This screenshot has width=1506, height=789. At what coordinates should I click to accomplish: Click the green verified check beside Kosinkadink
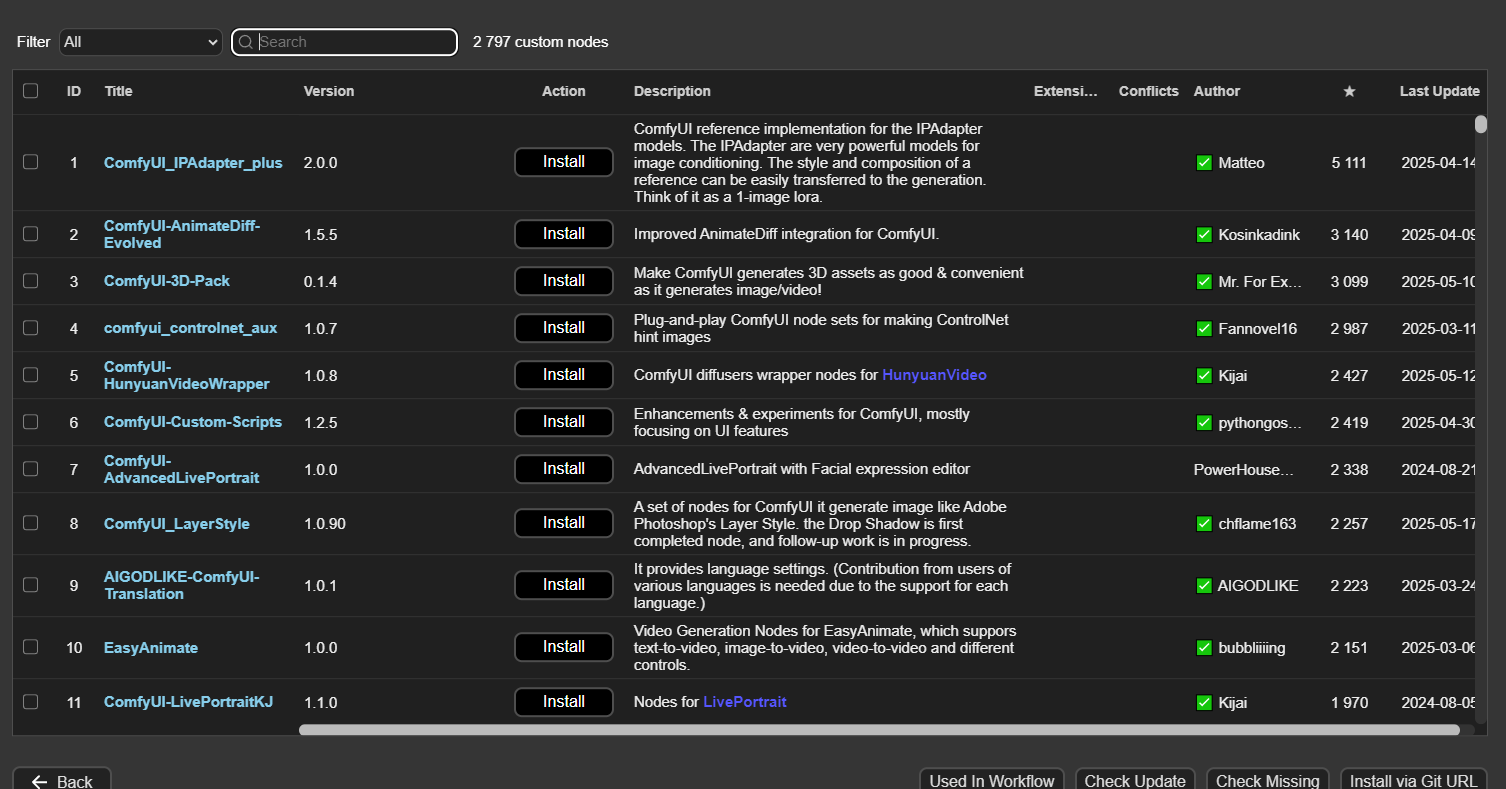pyautogui.click(x=1204, y=235)
